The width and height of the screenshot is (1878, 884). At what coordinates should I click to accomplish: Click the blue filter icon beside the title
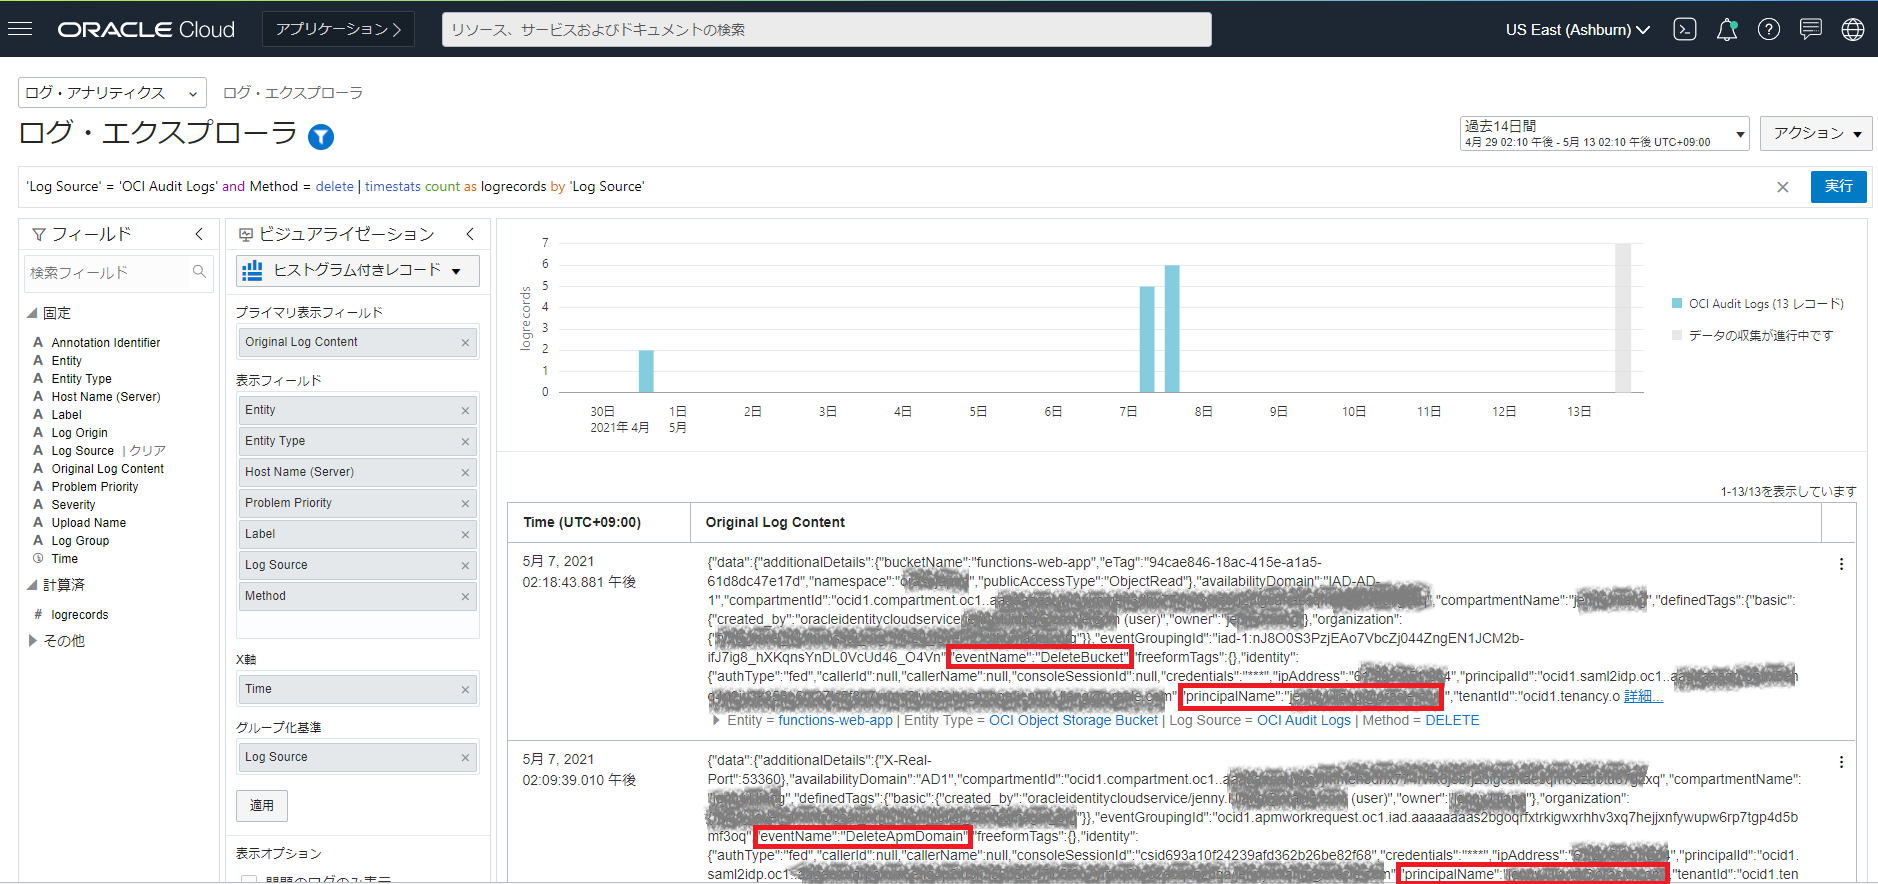pos(321,137)
